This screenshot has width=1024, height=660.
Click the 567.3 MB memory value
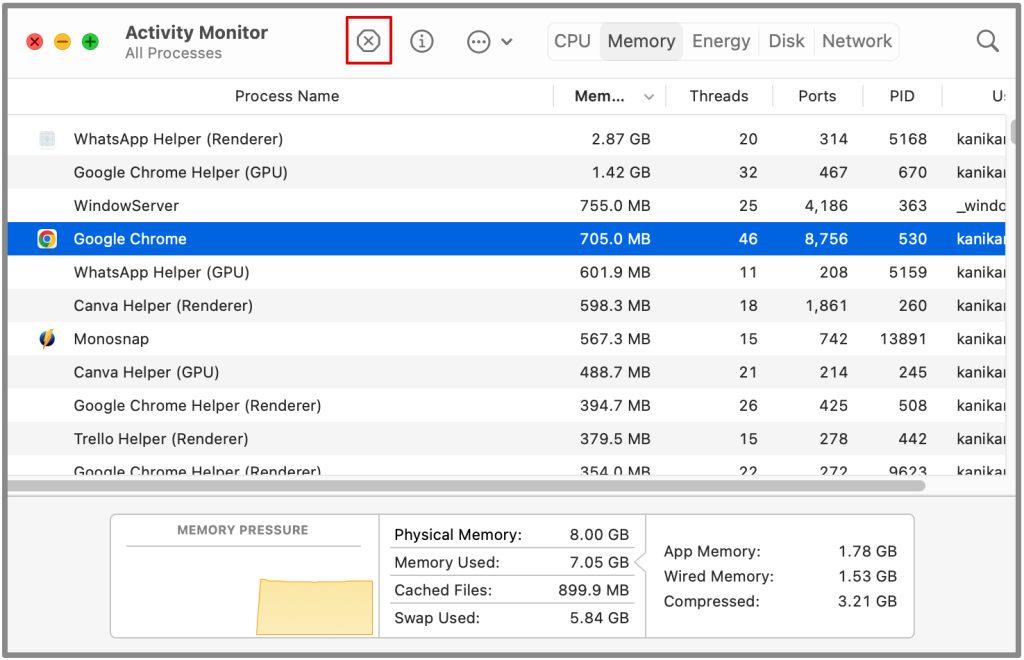(615, 339)
